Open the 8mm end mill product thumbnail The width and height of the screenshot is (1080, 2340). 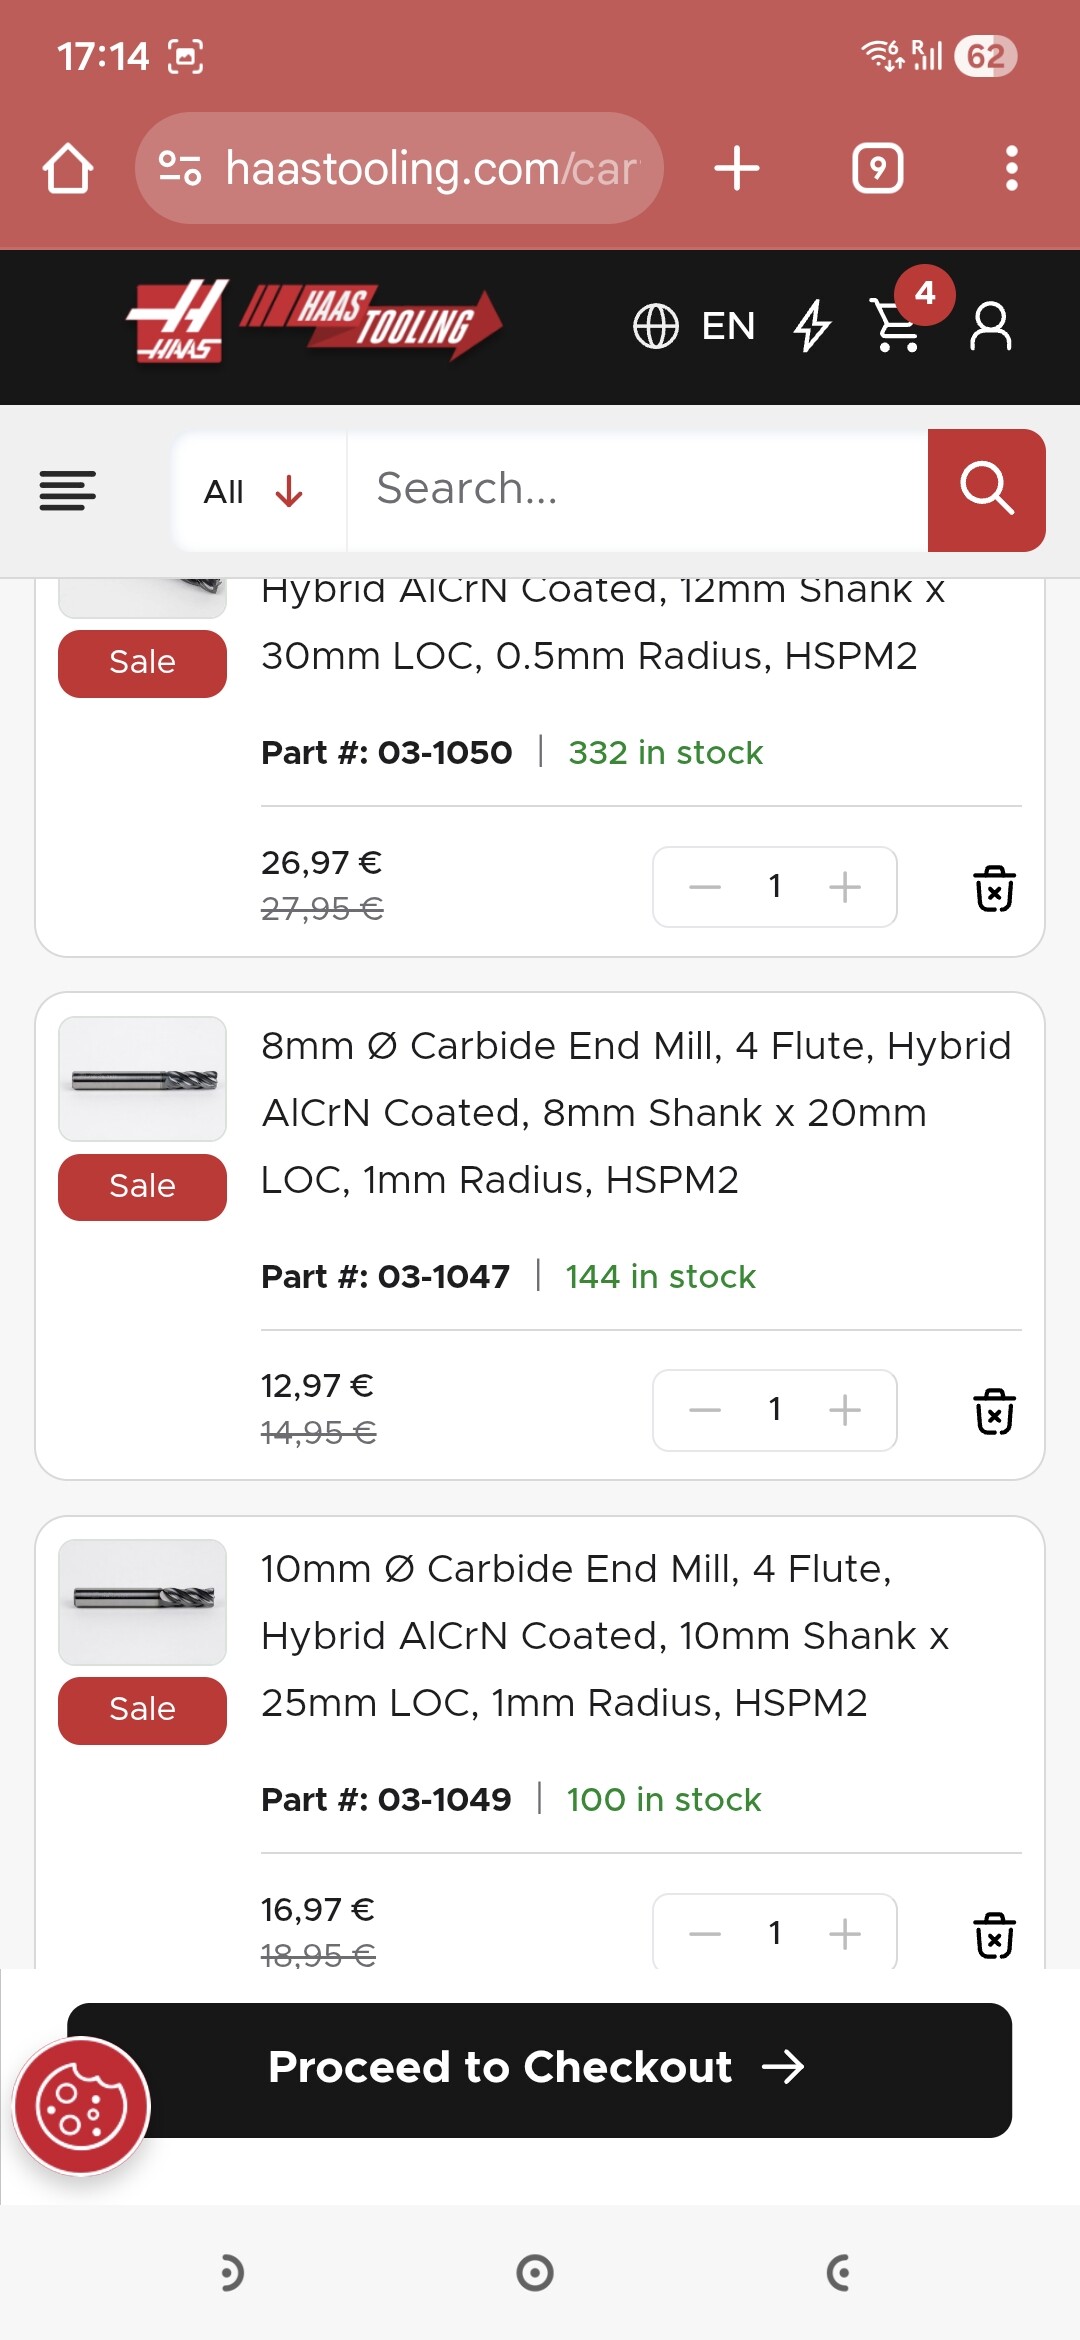pos(143,1079)
